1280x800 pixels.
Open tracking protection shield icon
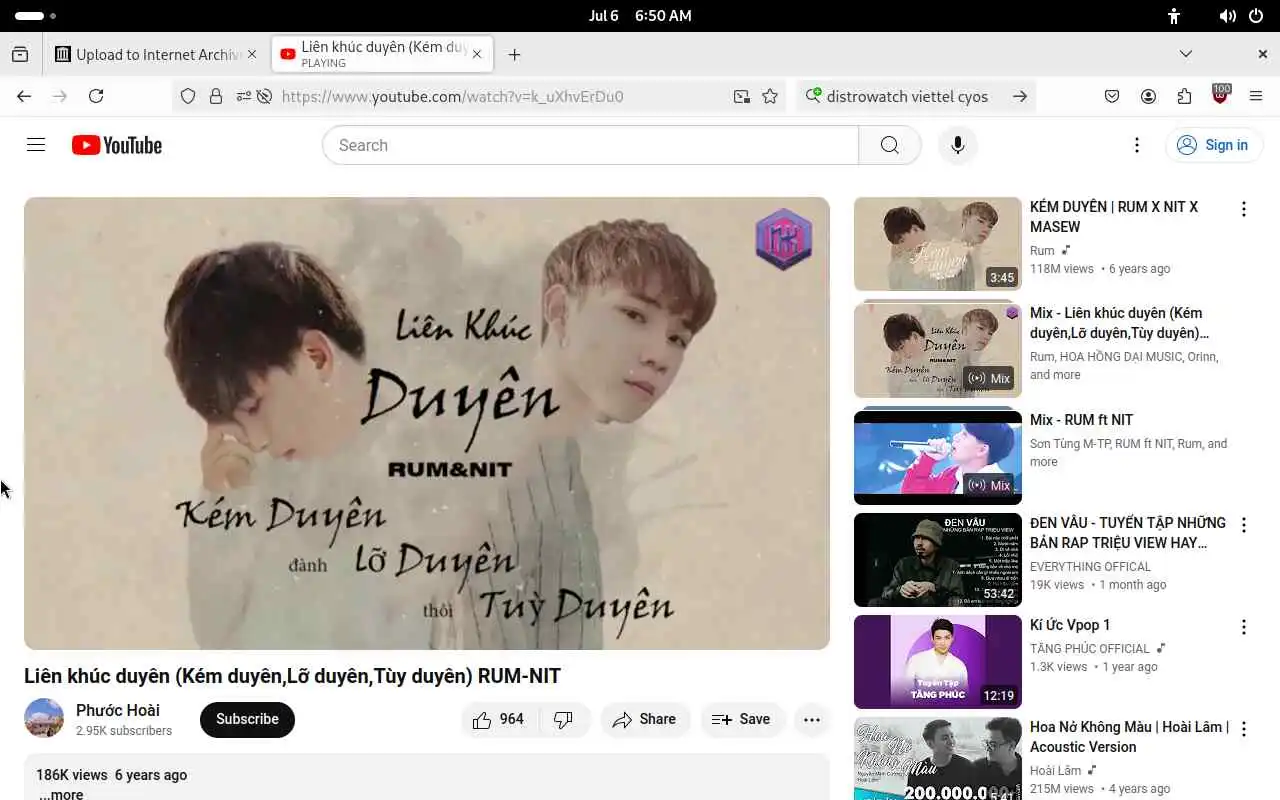(188, 96)
